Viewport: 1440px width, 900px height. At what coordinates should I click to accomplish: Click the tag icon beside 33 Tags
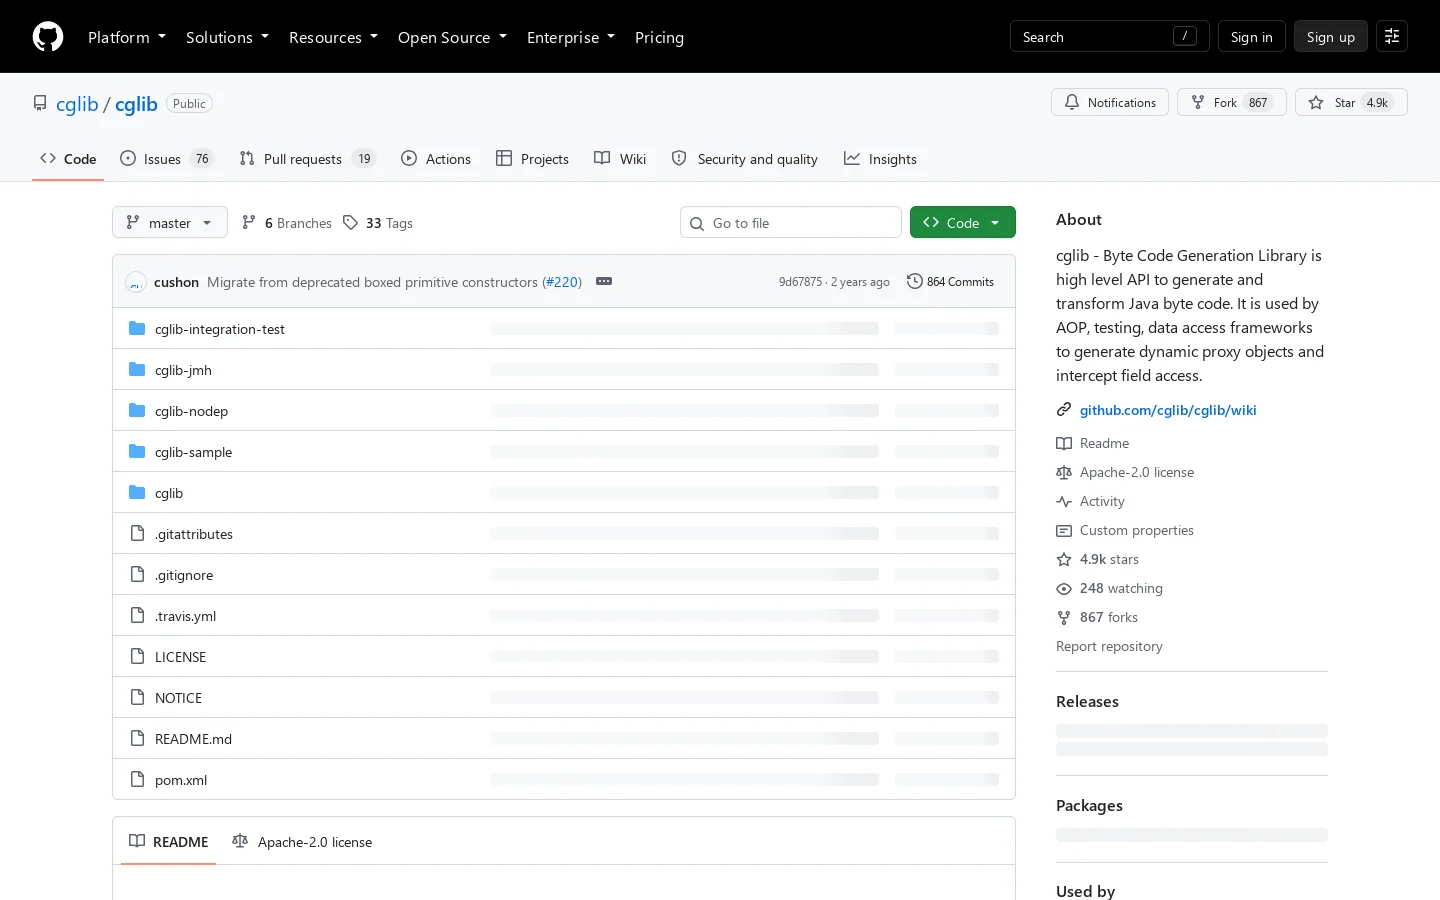pos(350,223)
